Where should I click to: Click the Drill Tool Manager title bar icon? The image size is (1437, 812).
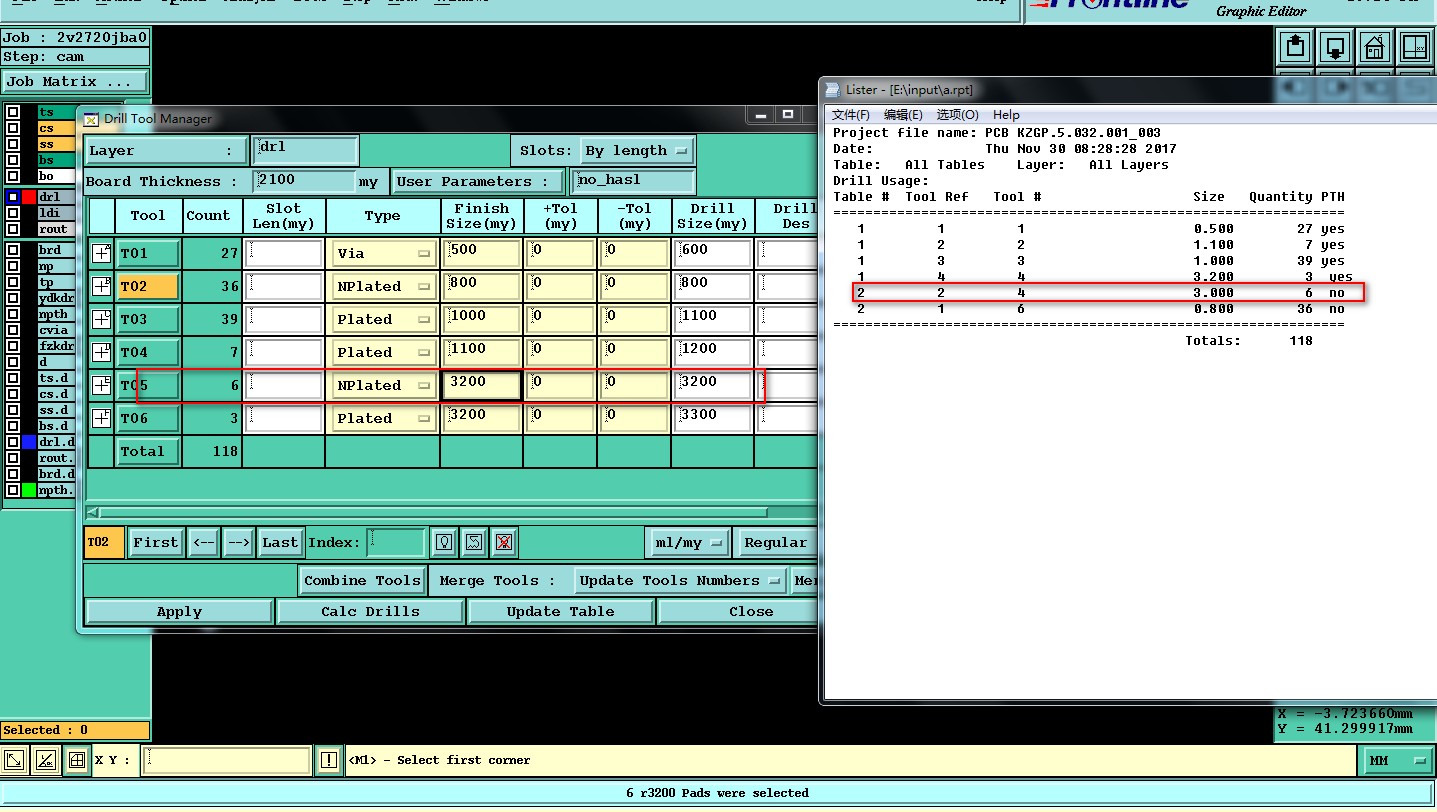point(91,119)
